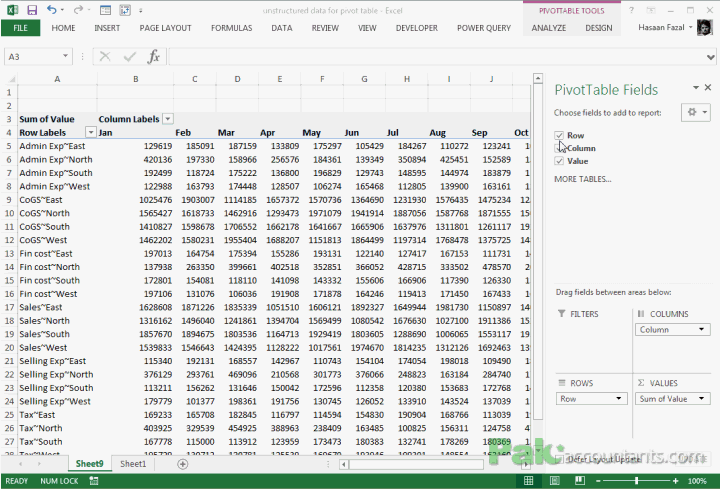
Task: Open the FILE tab
Action: [x=20, y=28]
